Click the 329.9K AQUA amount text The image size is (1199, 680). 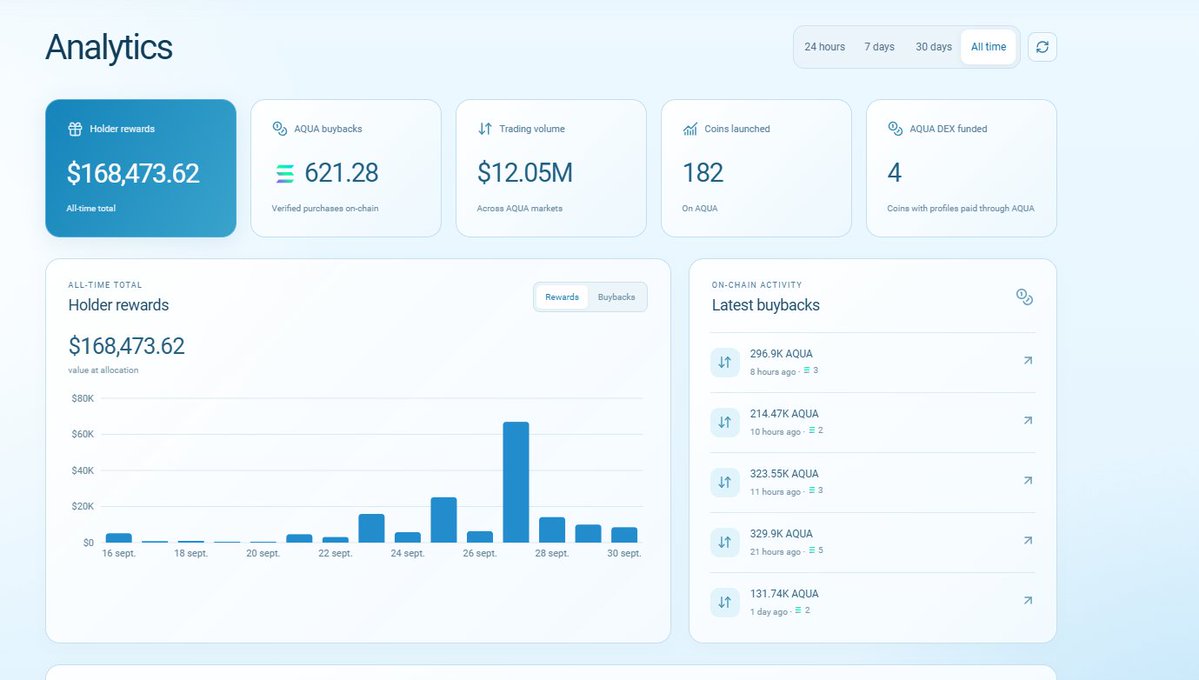781,533
